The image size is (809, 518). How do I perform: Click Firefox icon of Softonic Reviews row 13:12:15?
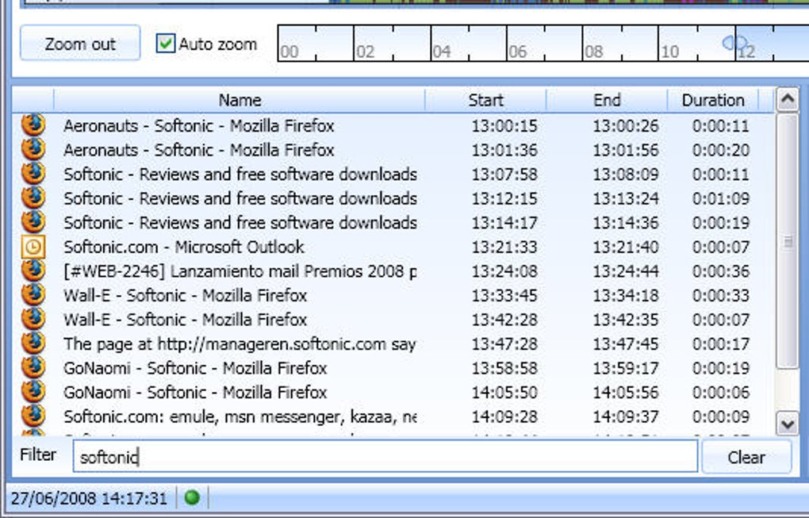pos(33,198)
